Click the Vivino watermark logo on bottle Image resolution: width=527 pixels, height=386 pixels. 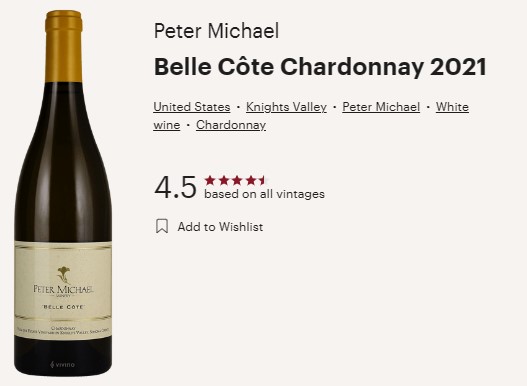pyautogui.click(x=63, y=364)
